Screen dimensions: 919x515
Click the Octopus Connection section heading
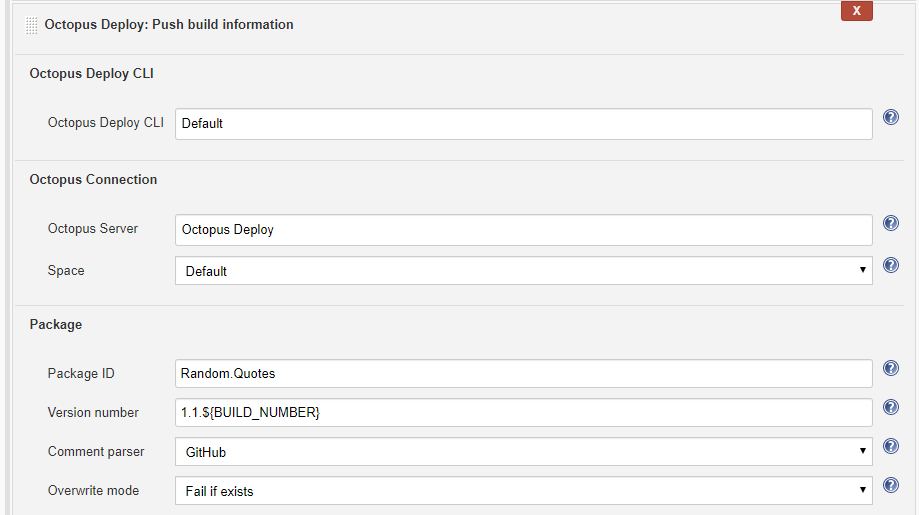click(93, 180)
